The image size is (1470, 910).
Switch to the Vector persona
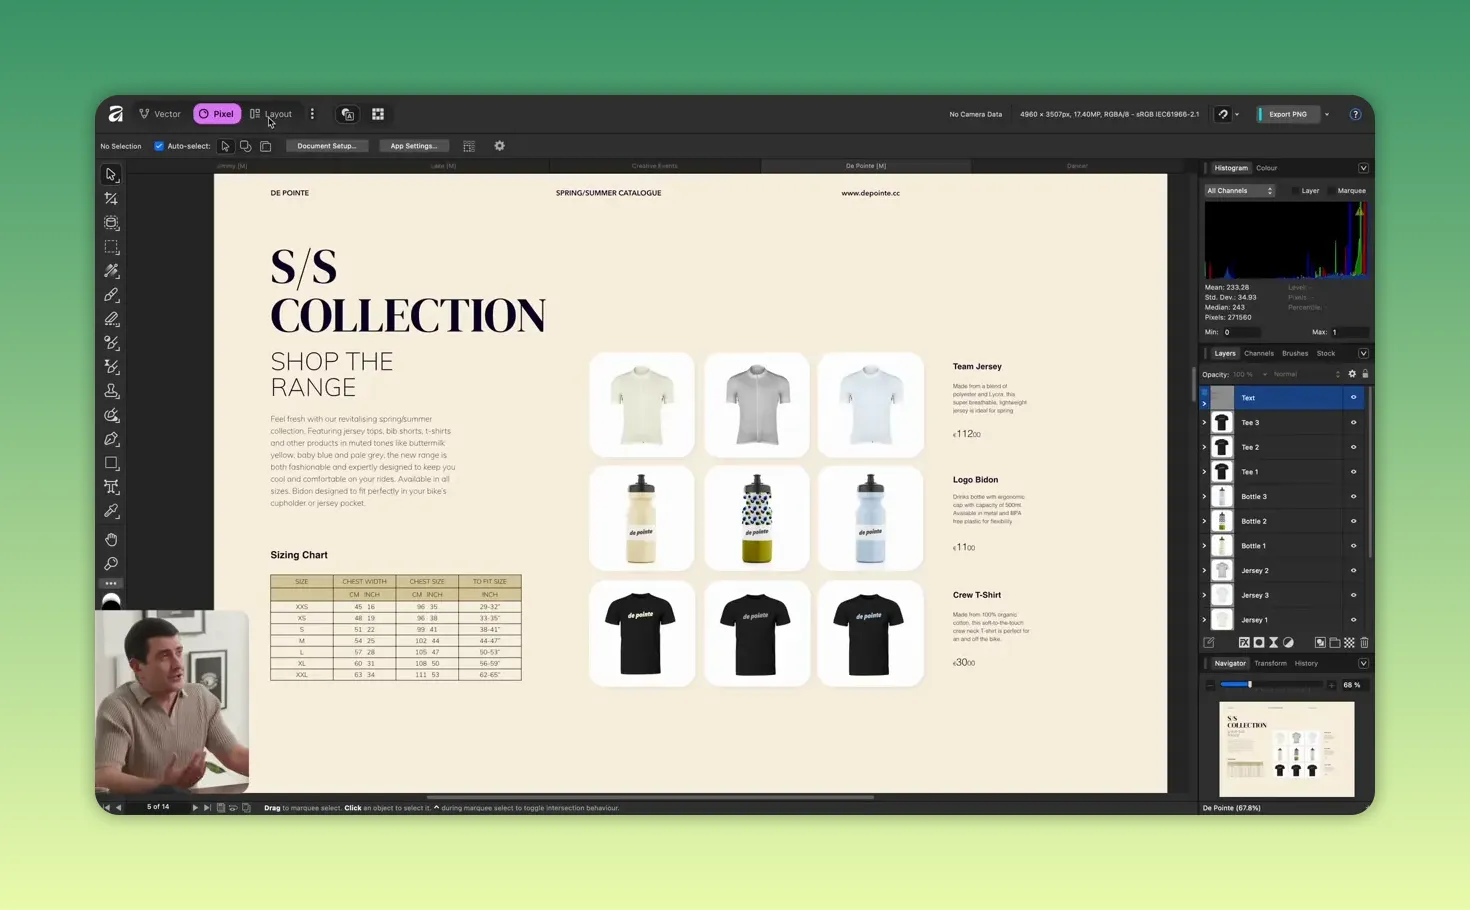click(x=160, y=114)
